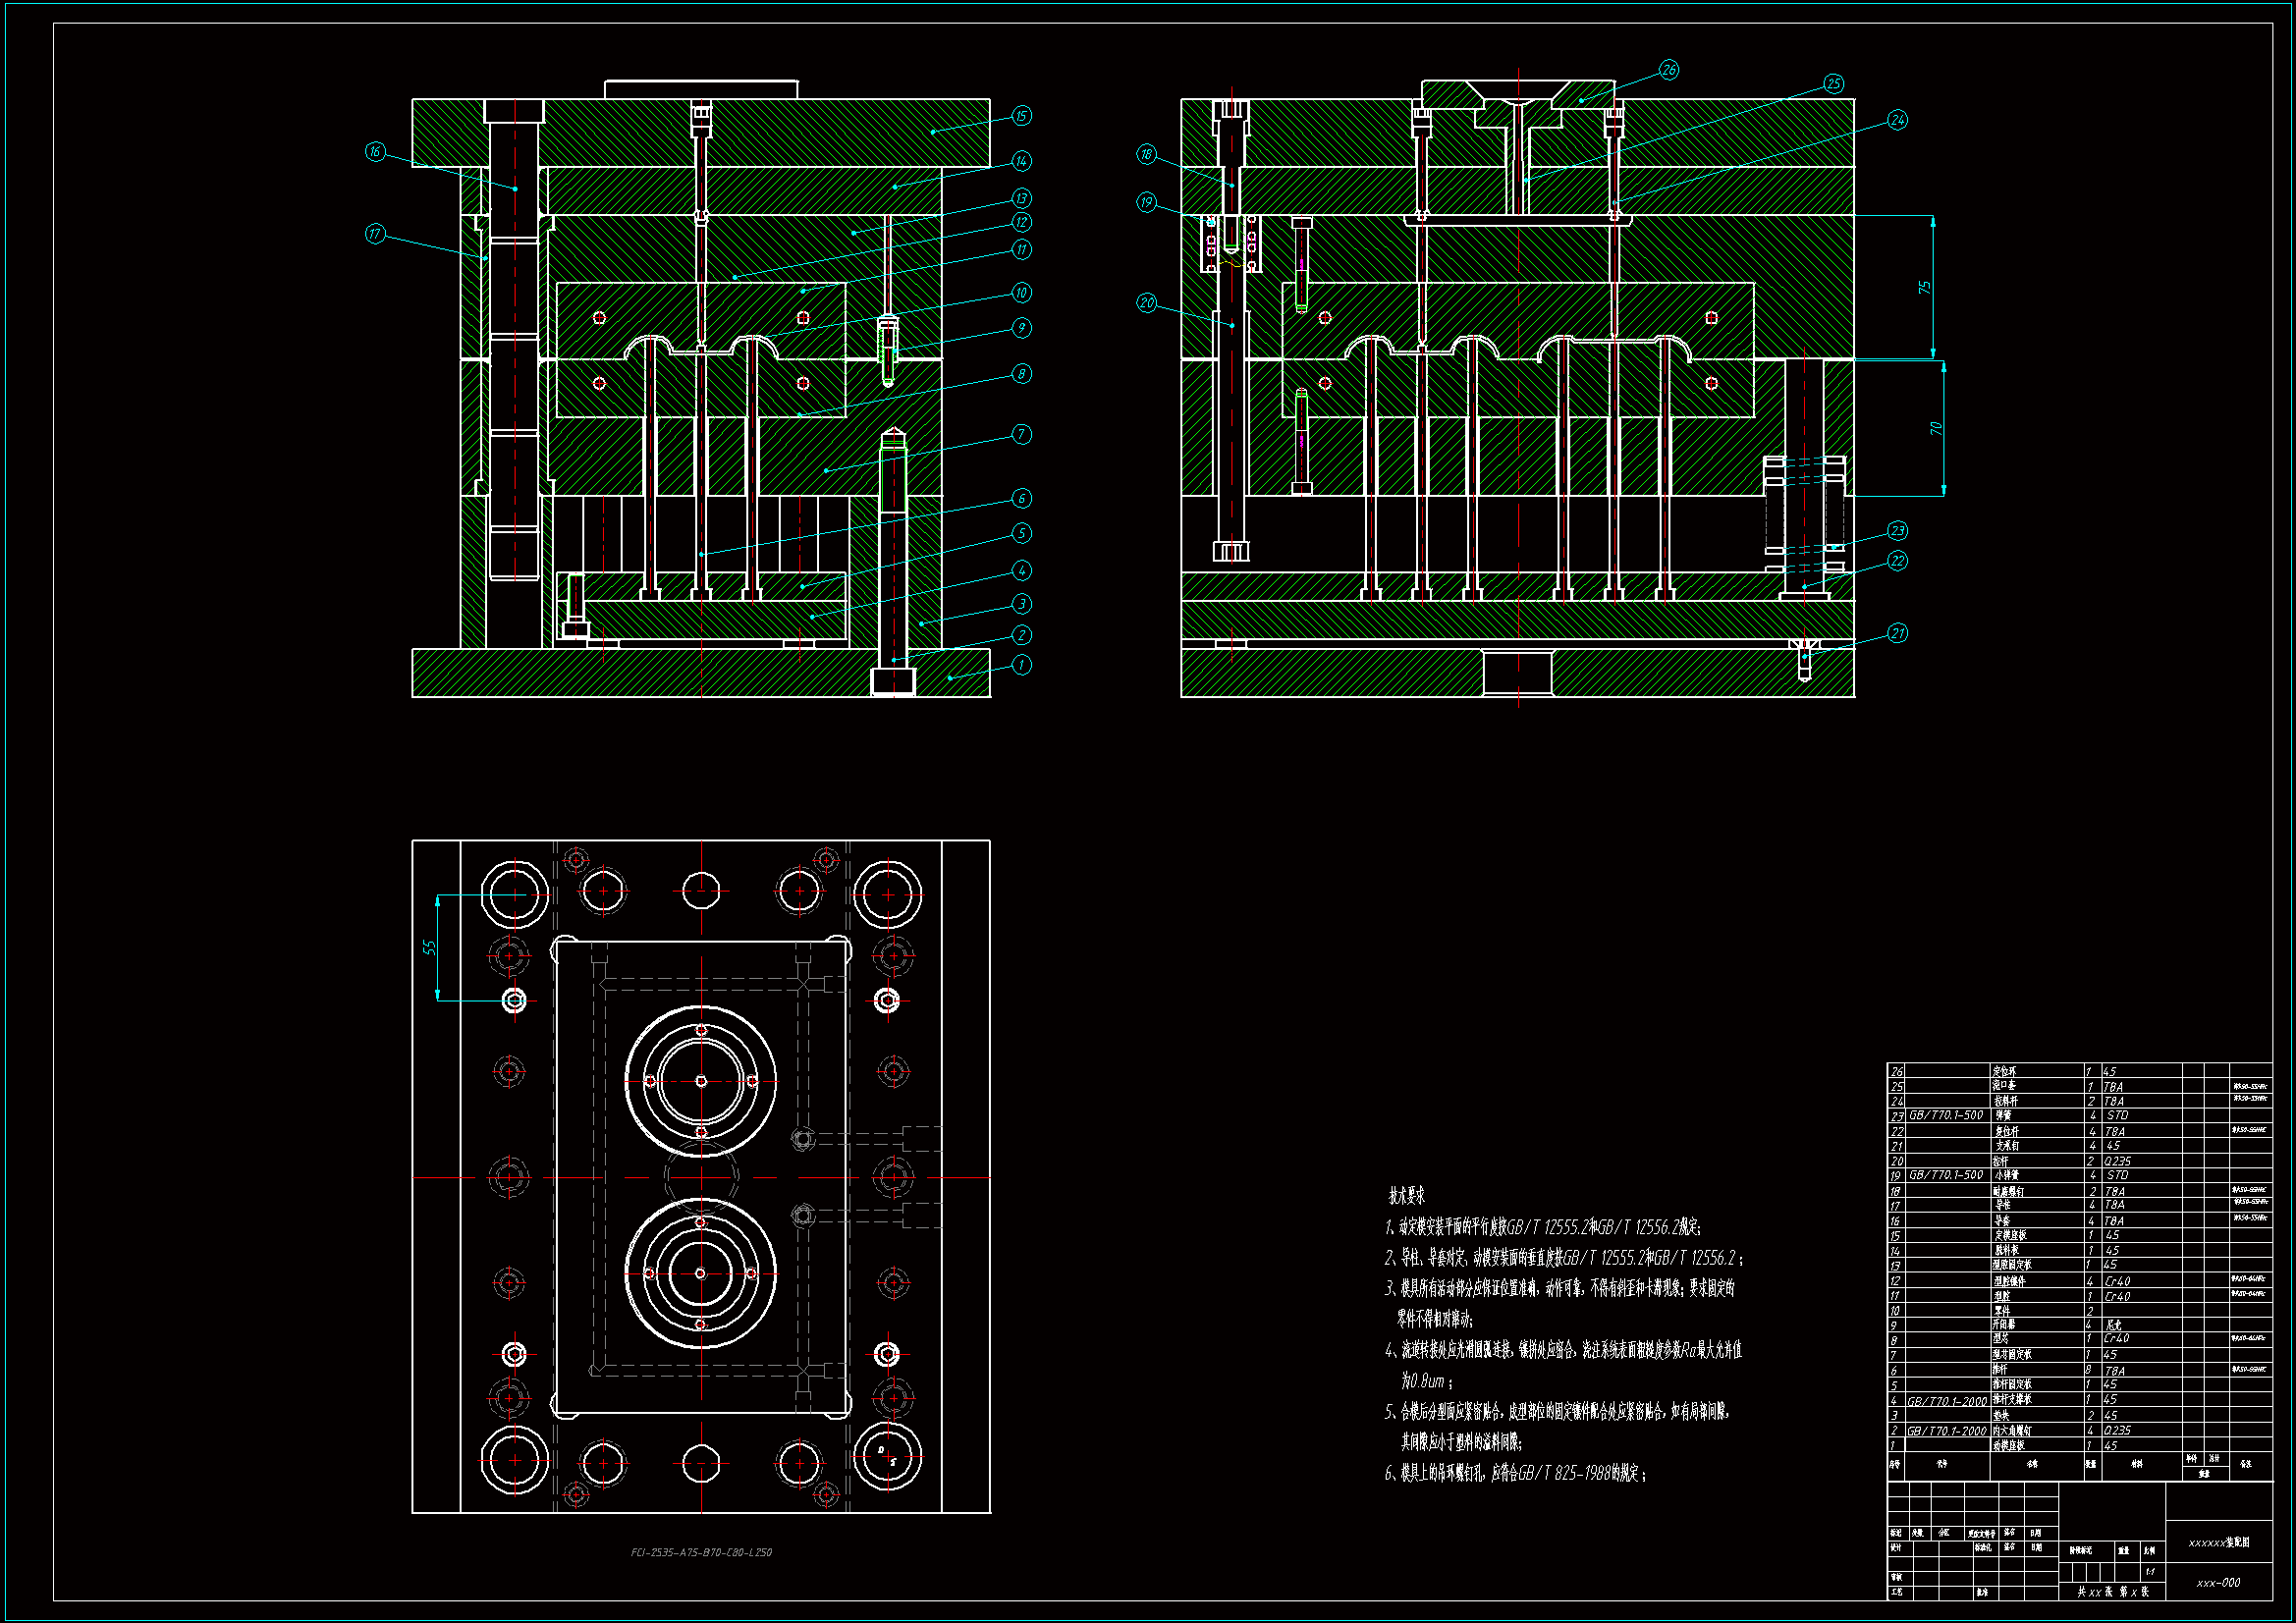
Task: Select the 共xx张 第x张 sheet count cell
Action: coord(2112,1592)
